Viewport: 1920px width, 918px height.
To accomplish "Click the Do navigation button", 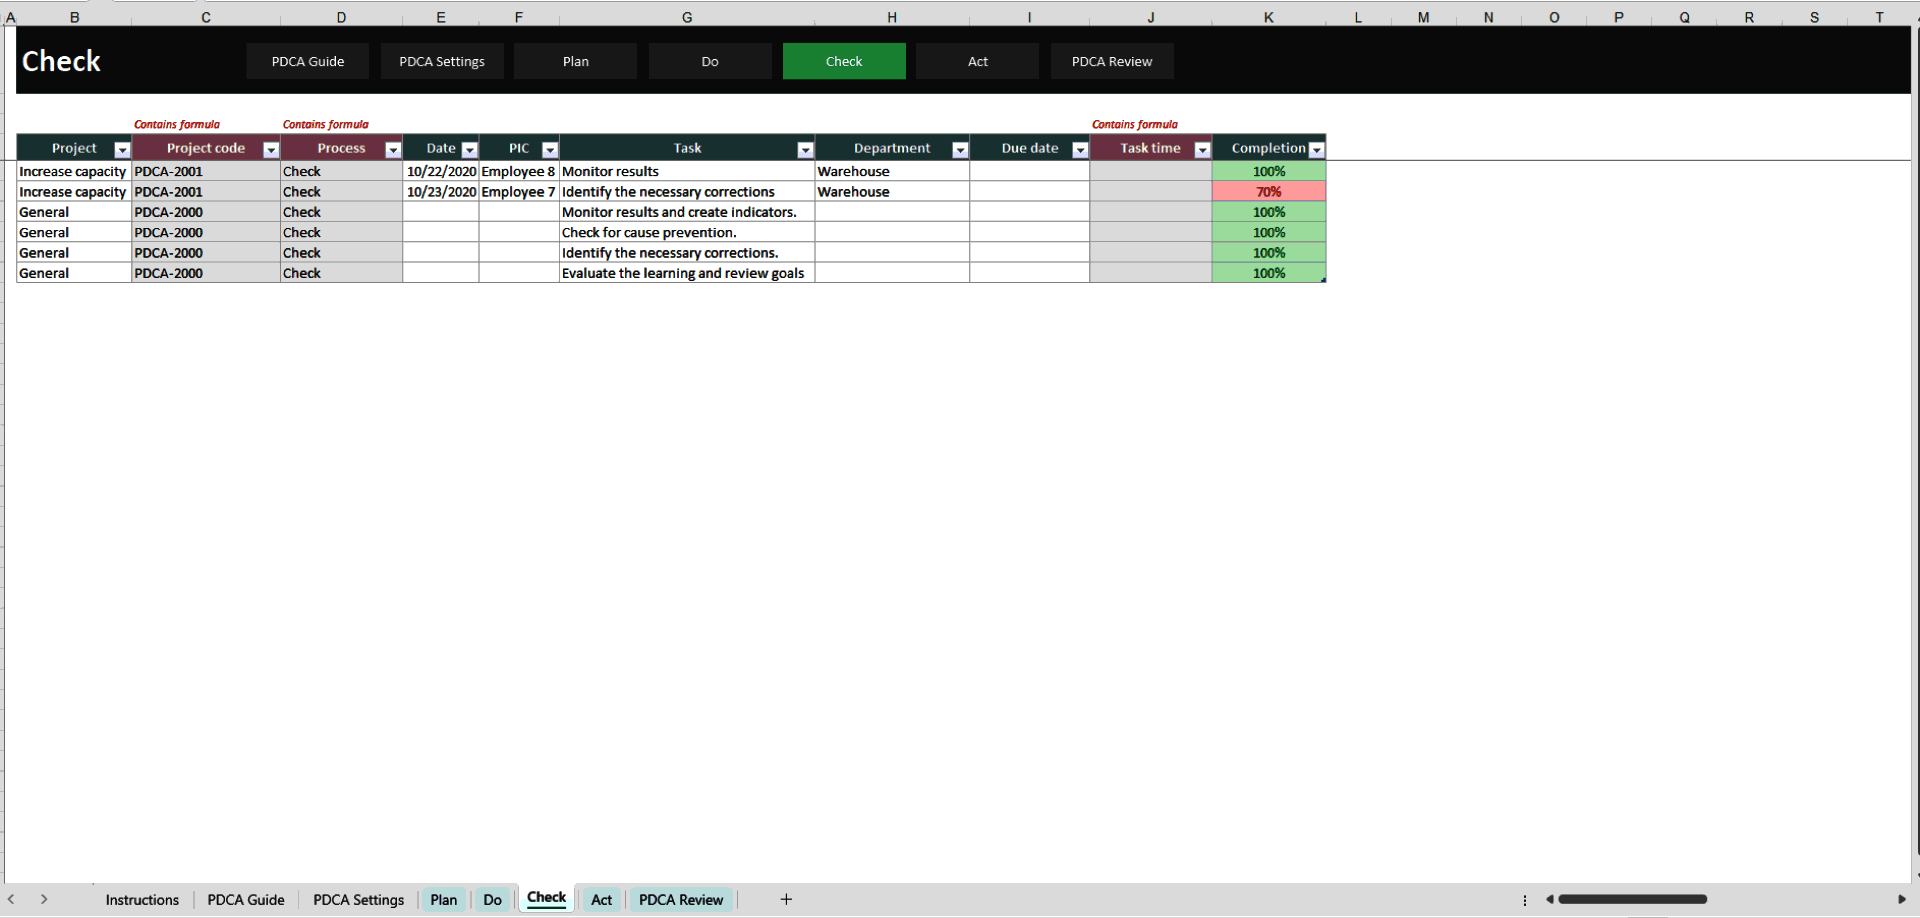I will click(710, 61).
